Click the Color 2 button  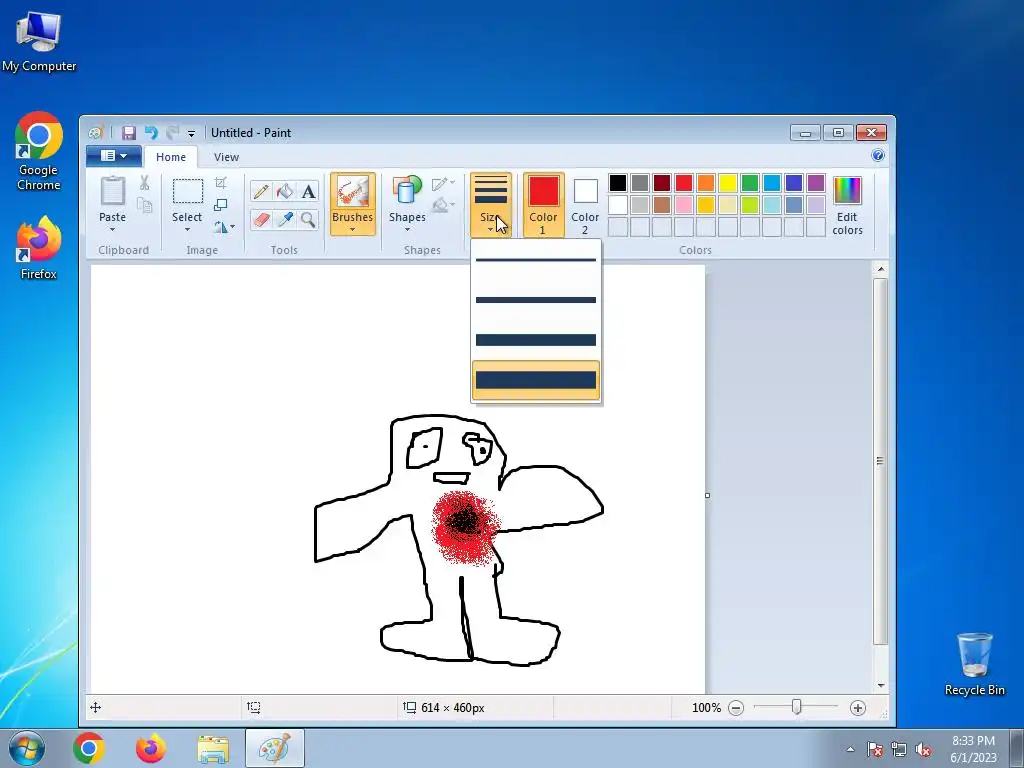[x=585, y=204]
